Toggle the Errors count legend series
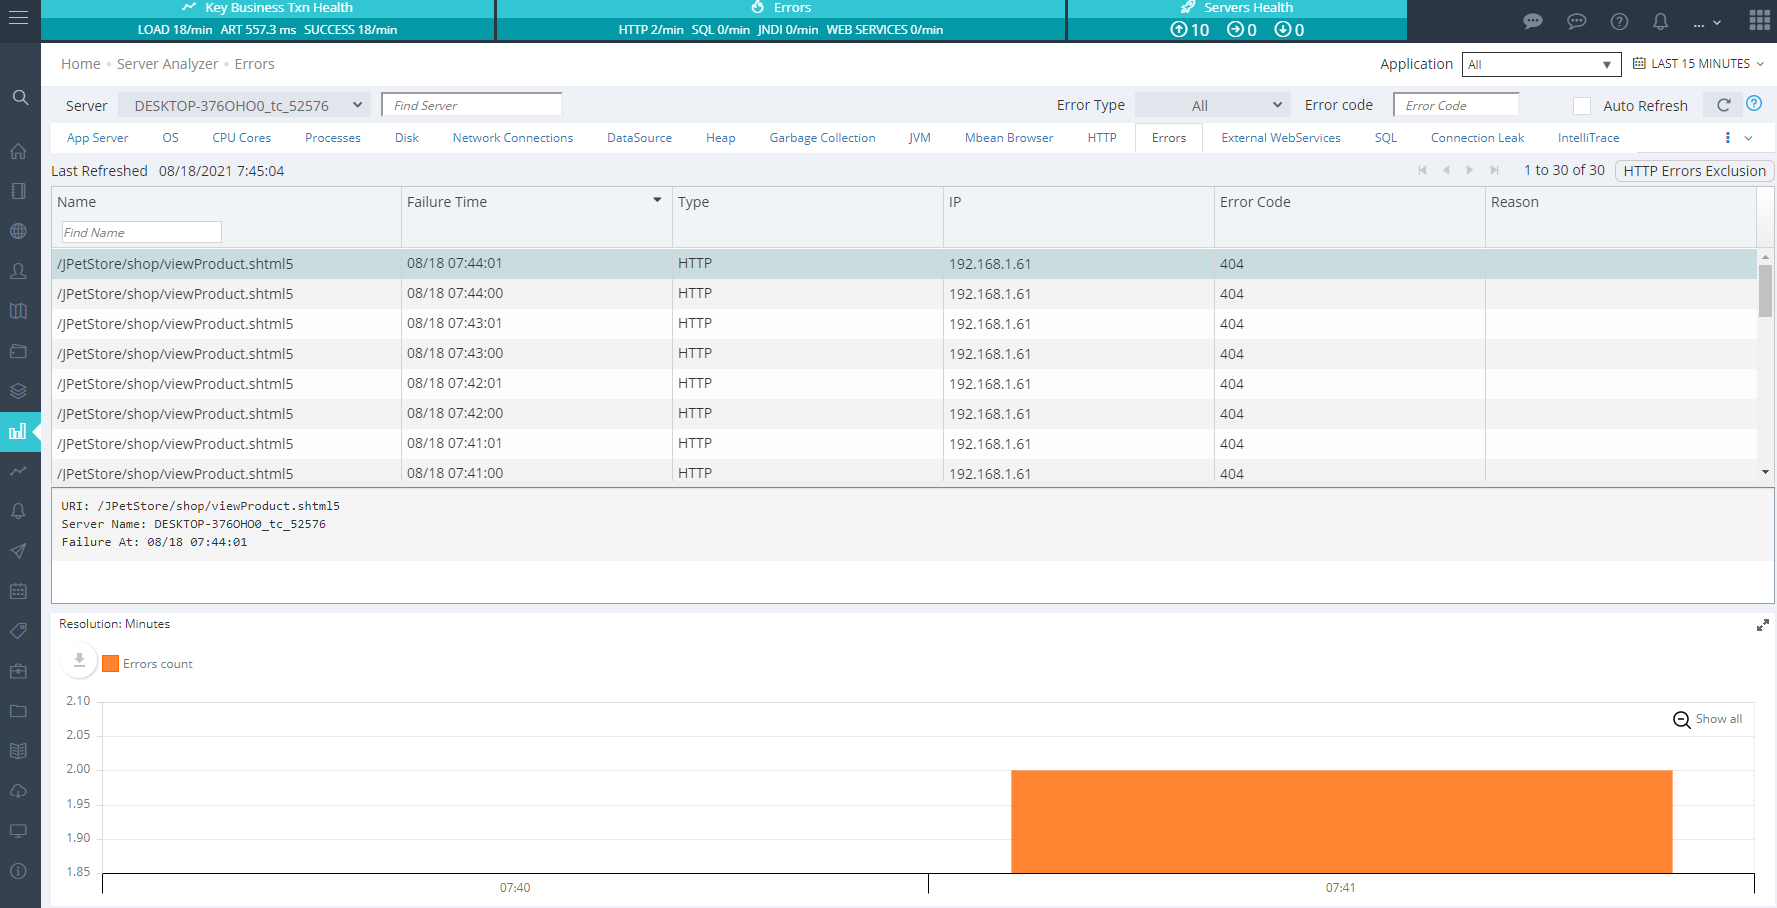This screenshot has height=908, width=1777. 147,664
